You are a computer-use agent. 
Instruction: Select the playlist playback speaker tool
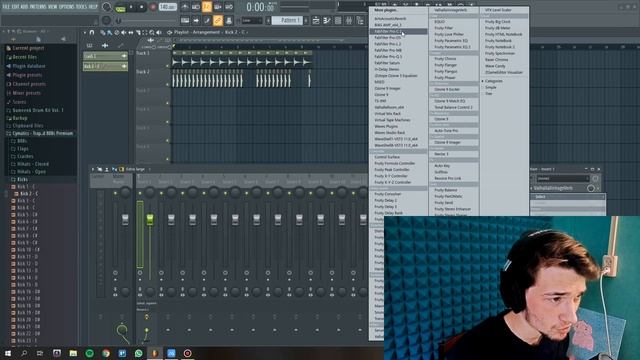coord(159,32)
